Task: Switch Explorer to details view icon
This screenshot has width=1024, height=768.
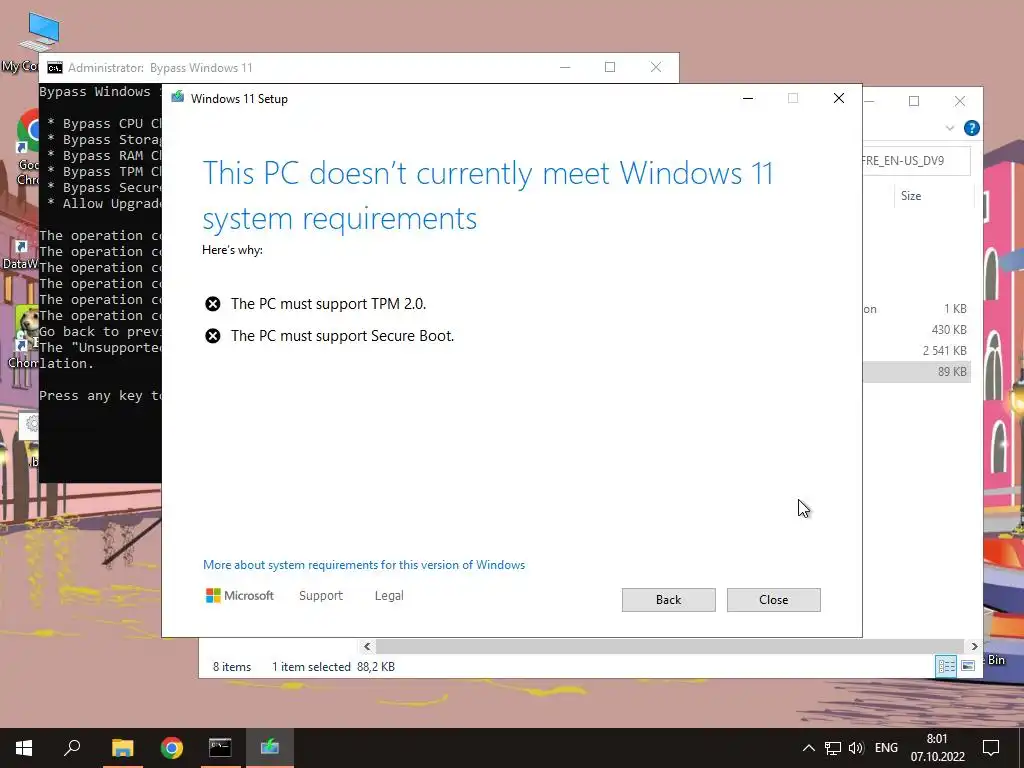Action: (x=946, y=666)
